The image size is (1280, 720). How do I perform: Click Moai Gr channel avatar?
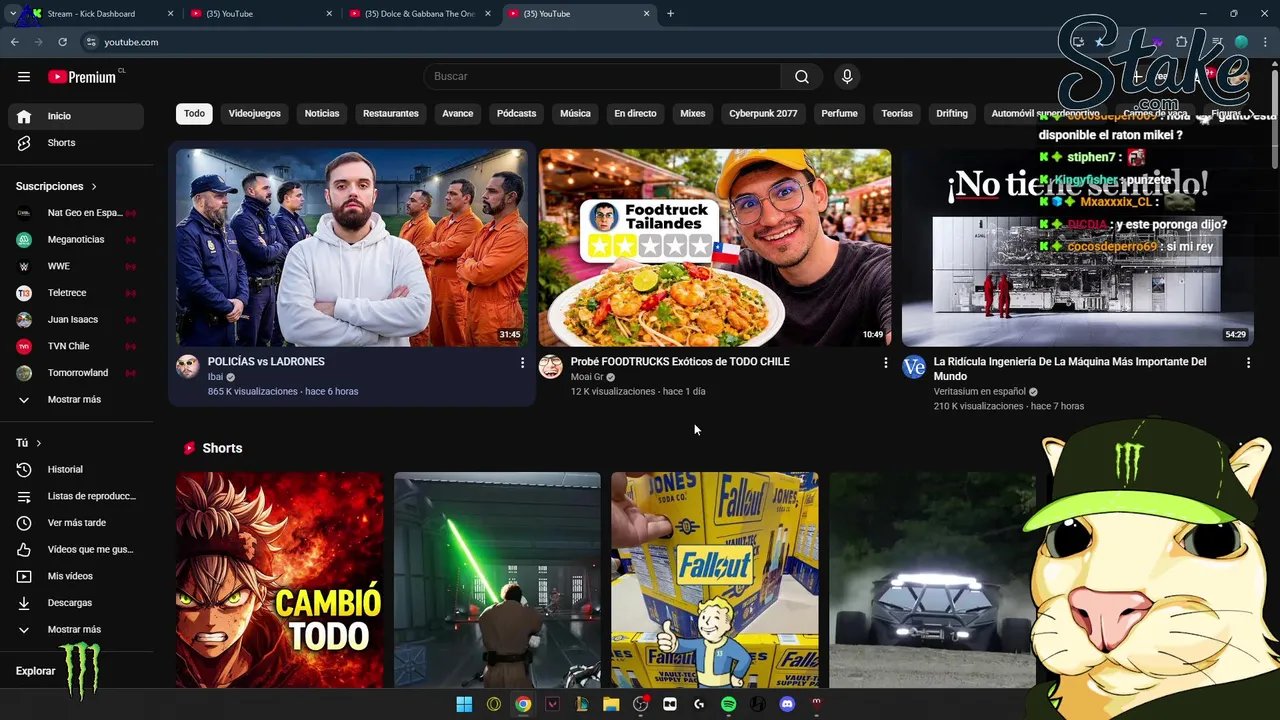coord(551,366)
